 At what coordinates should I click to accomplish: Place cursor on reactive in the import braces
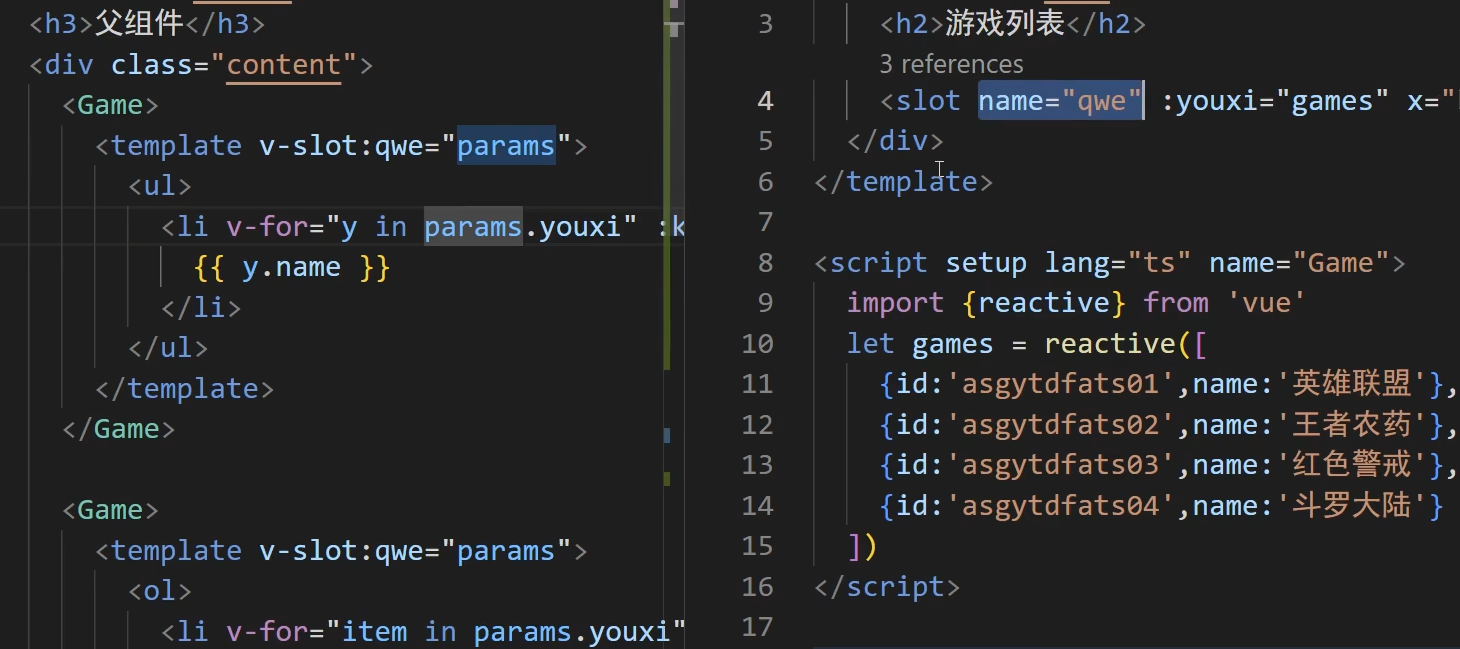click(1043, 303)
